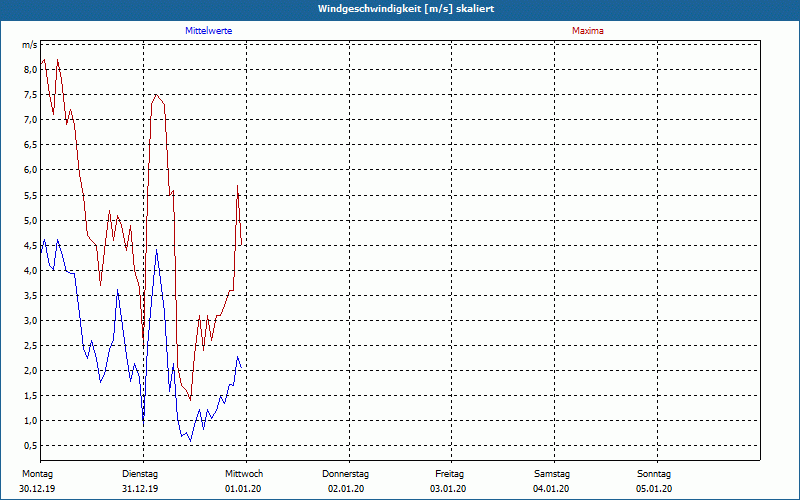800x500 pixels.
Task: Click the Freitag day label
Action: pyautogui.click(x=449, y=474)
